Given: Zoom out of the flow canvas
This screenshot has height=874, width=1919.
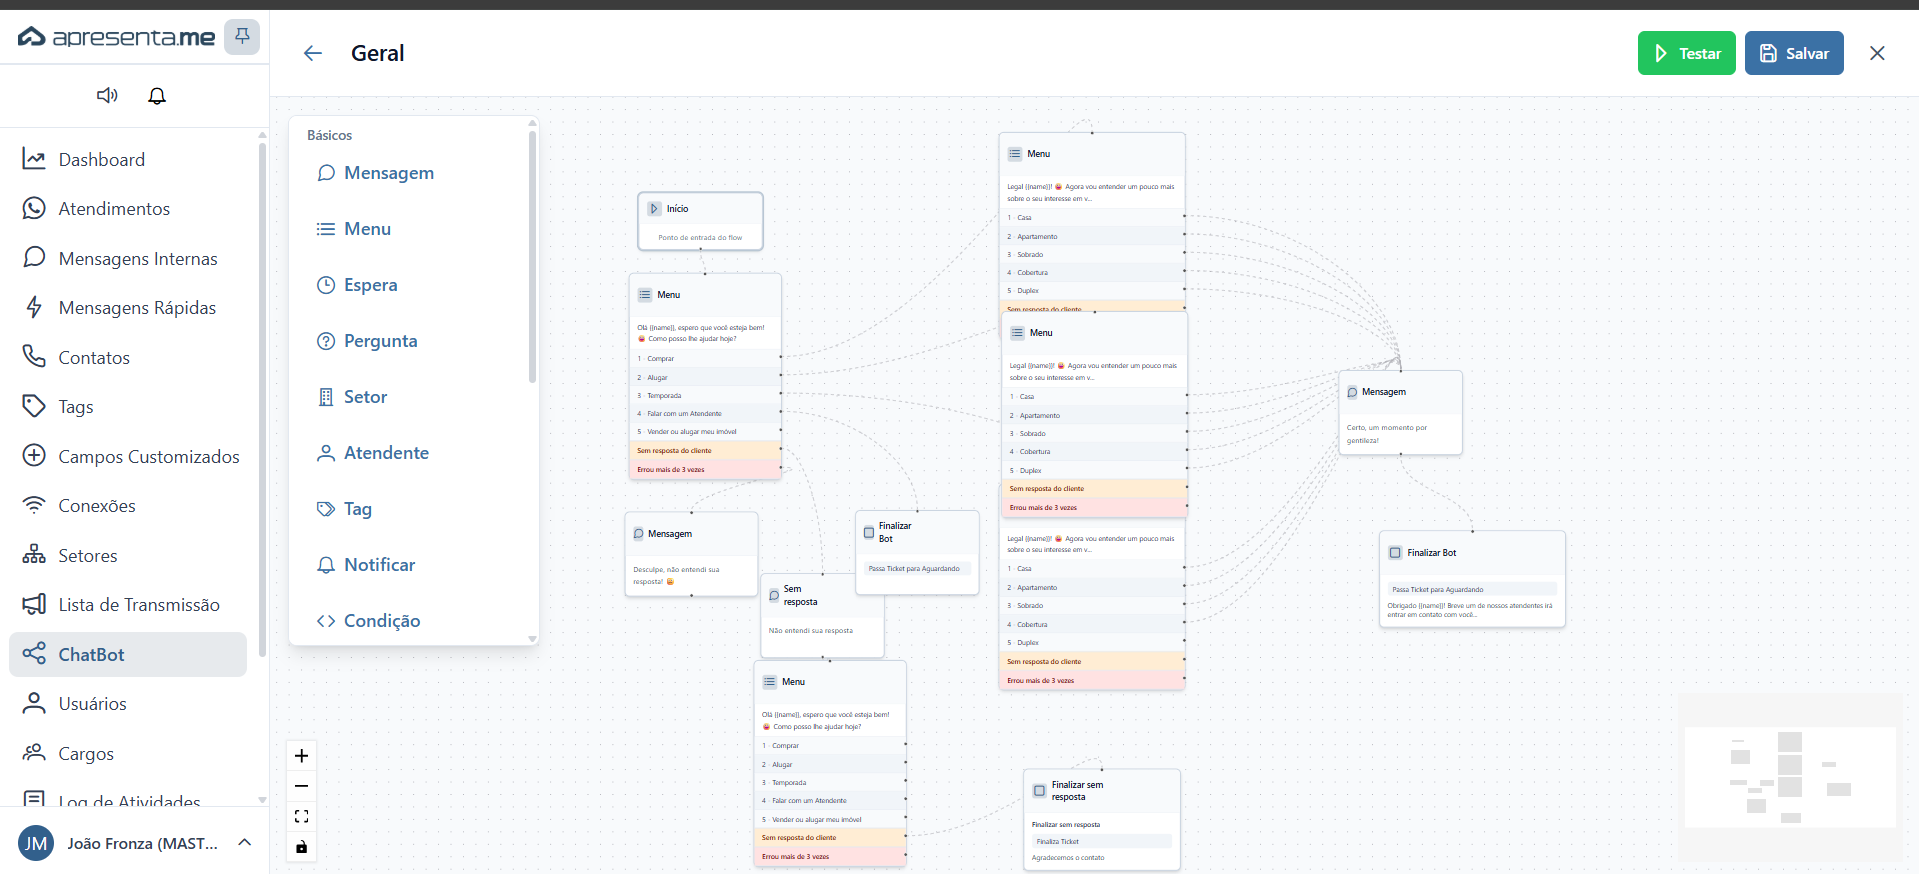Looking at the screenshot, I should [x=301, y=786].
